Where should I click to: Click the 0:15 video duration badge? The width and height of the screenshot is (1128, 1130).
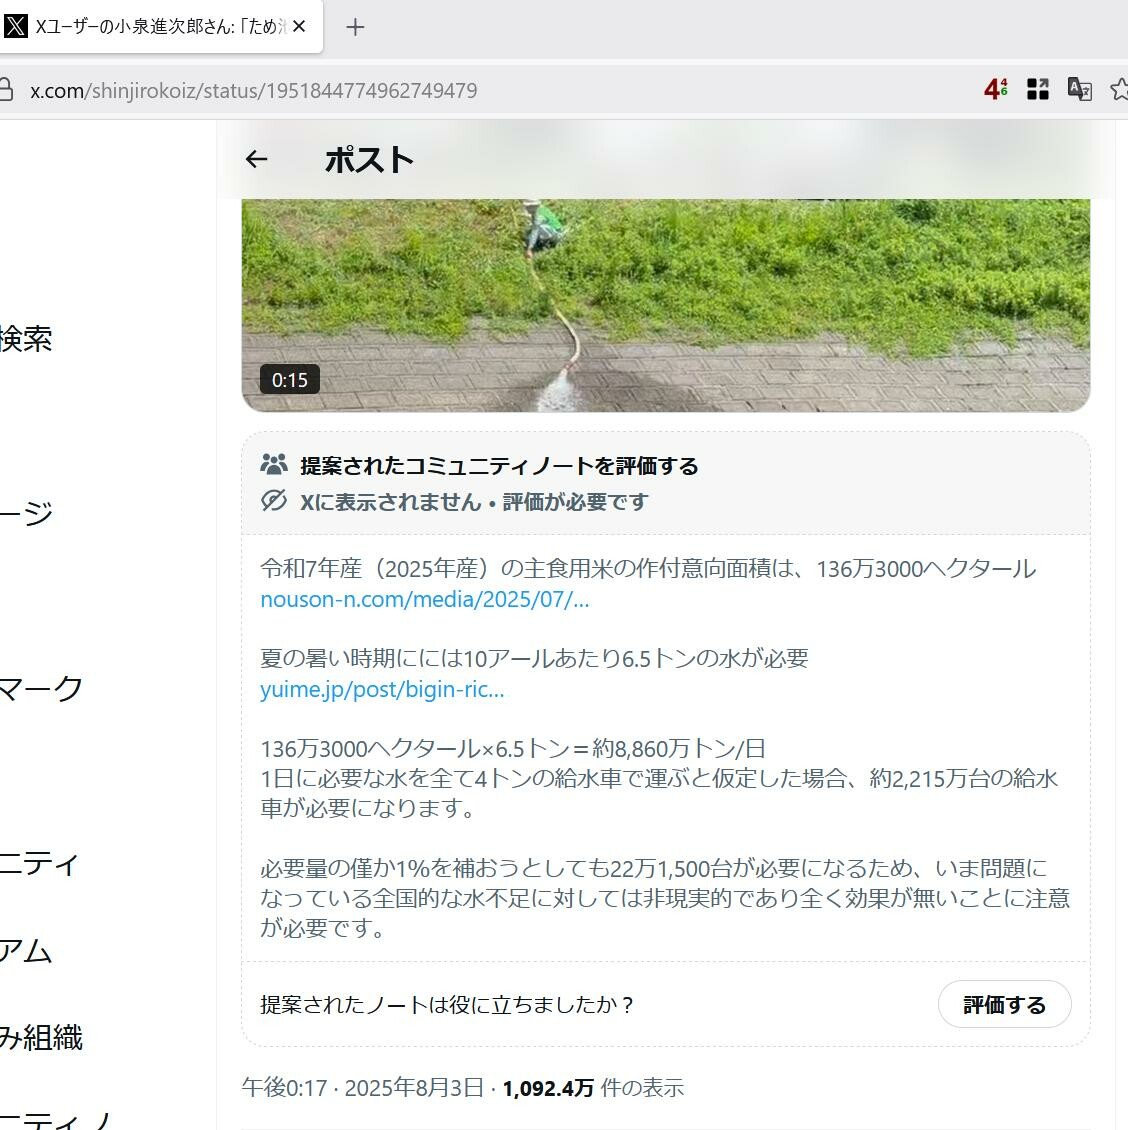tap(290, 380)
